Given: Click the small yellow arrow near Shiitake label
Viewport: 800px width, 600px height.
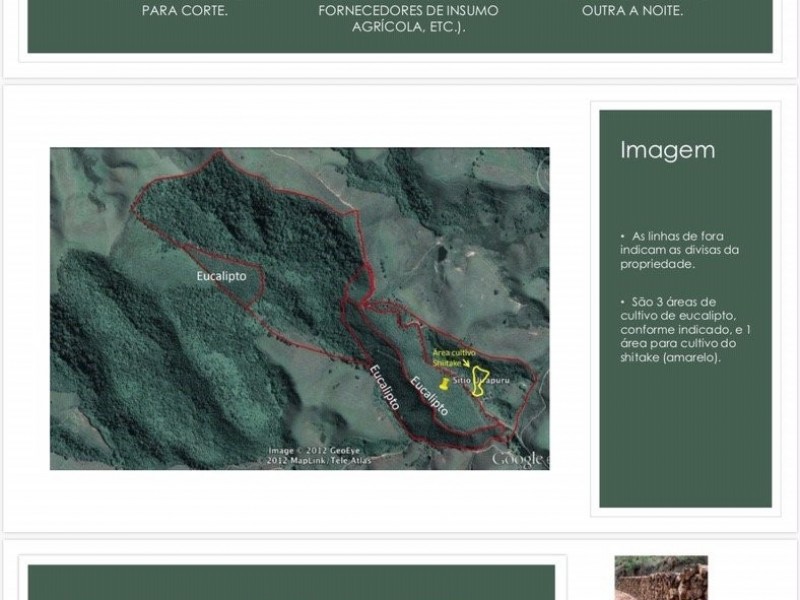Looking at the screenshot, I should pos(466,364).
